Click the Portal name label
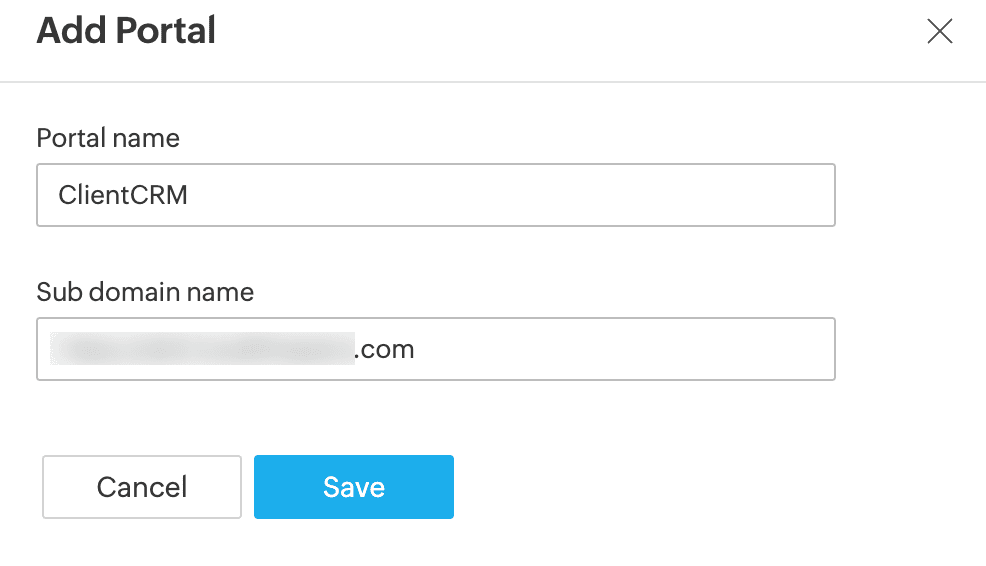Image resolution: width=986 pixels, height=566 pixels. (x=108, y=138)
